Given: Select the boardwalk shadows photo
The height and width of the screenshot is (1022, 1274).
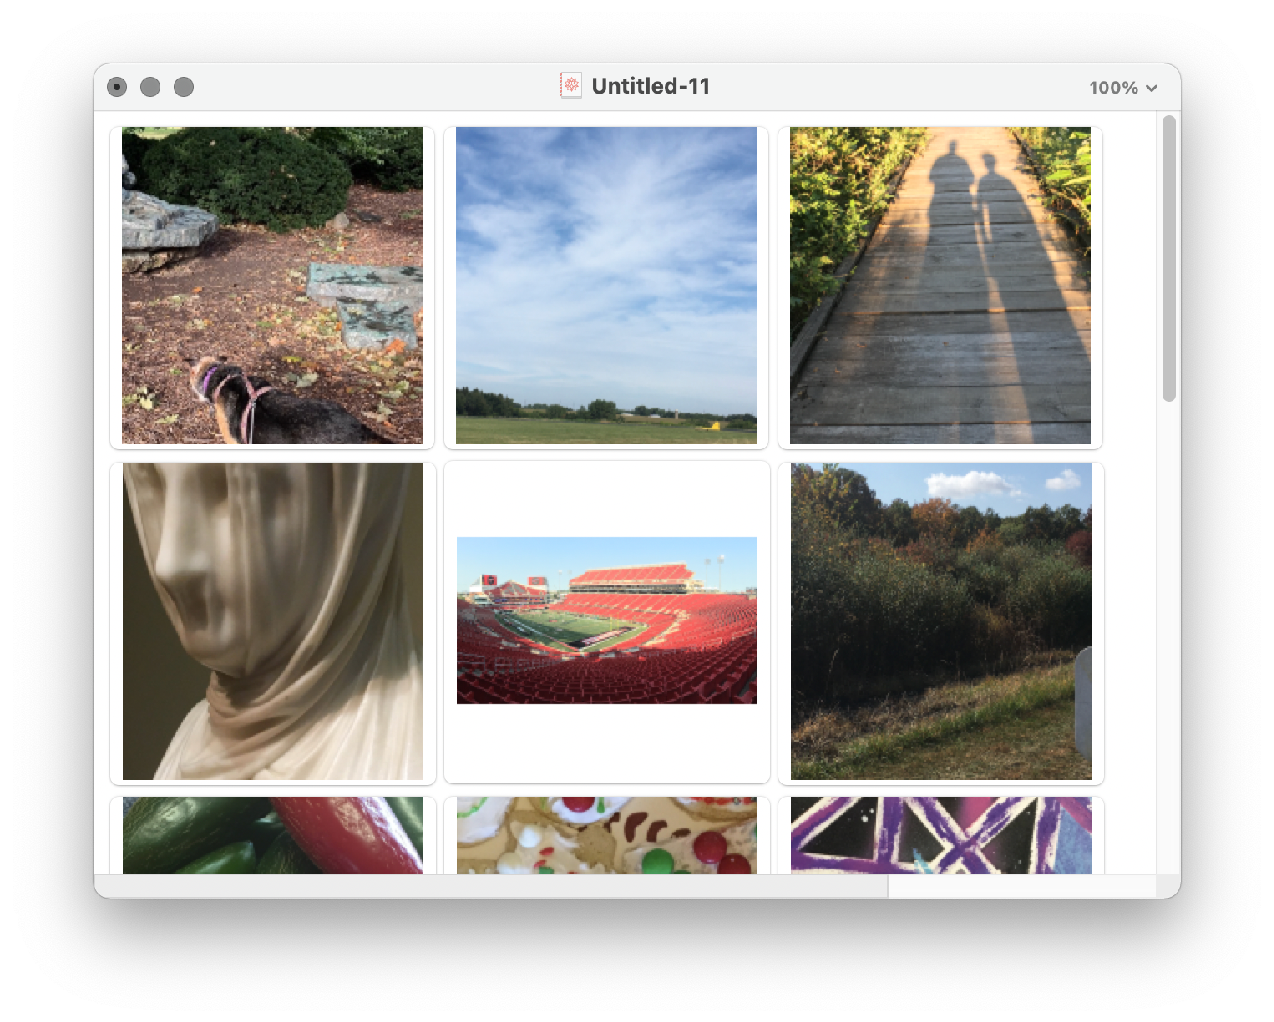Looking at the screenshot, I should [x=940, y=285].
